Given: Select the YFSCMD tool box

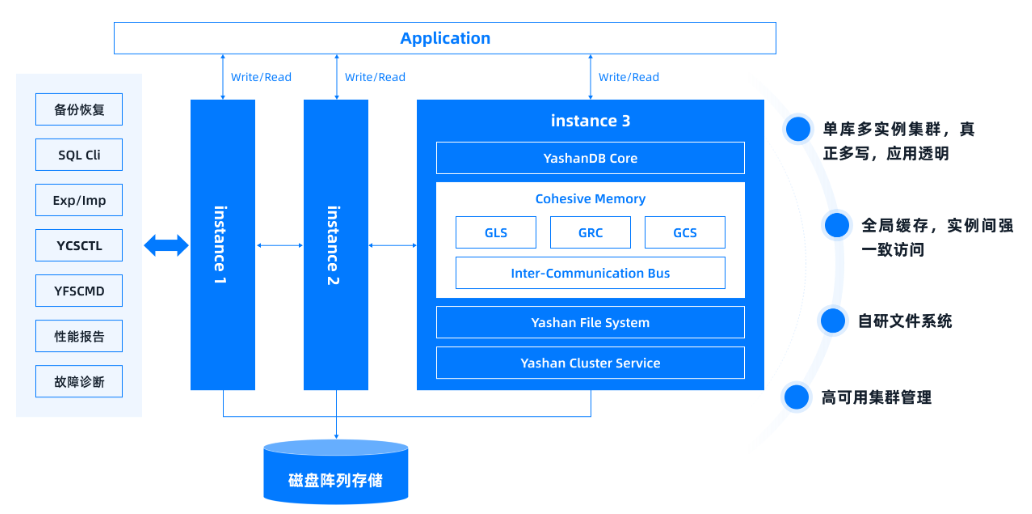Looking at the screenshot, I should pos(79,291).
